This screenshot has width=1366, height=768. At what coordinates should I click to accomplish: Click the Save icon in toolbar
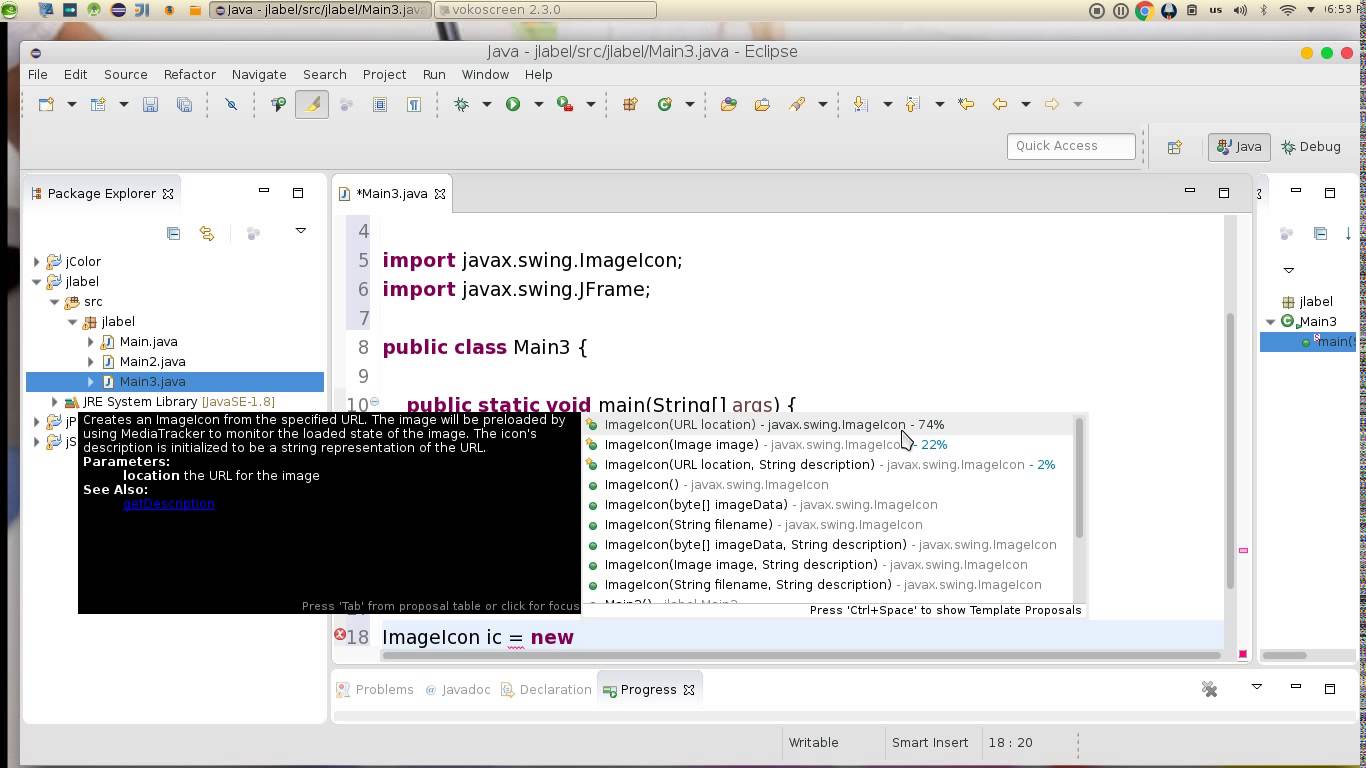150,104
